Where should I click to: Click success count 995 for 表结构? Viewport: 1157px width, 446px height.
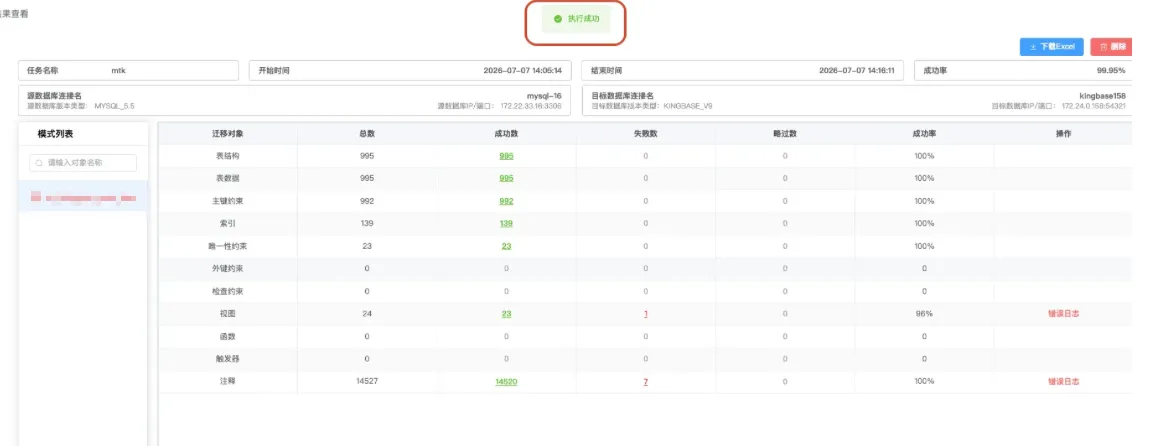click(506, 156)
